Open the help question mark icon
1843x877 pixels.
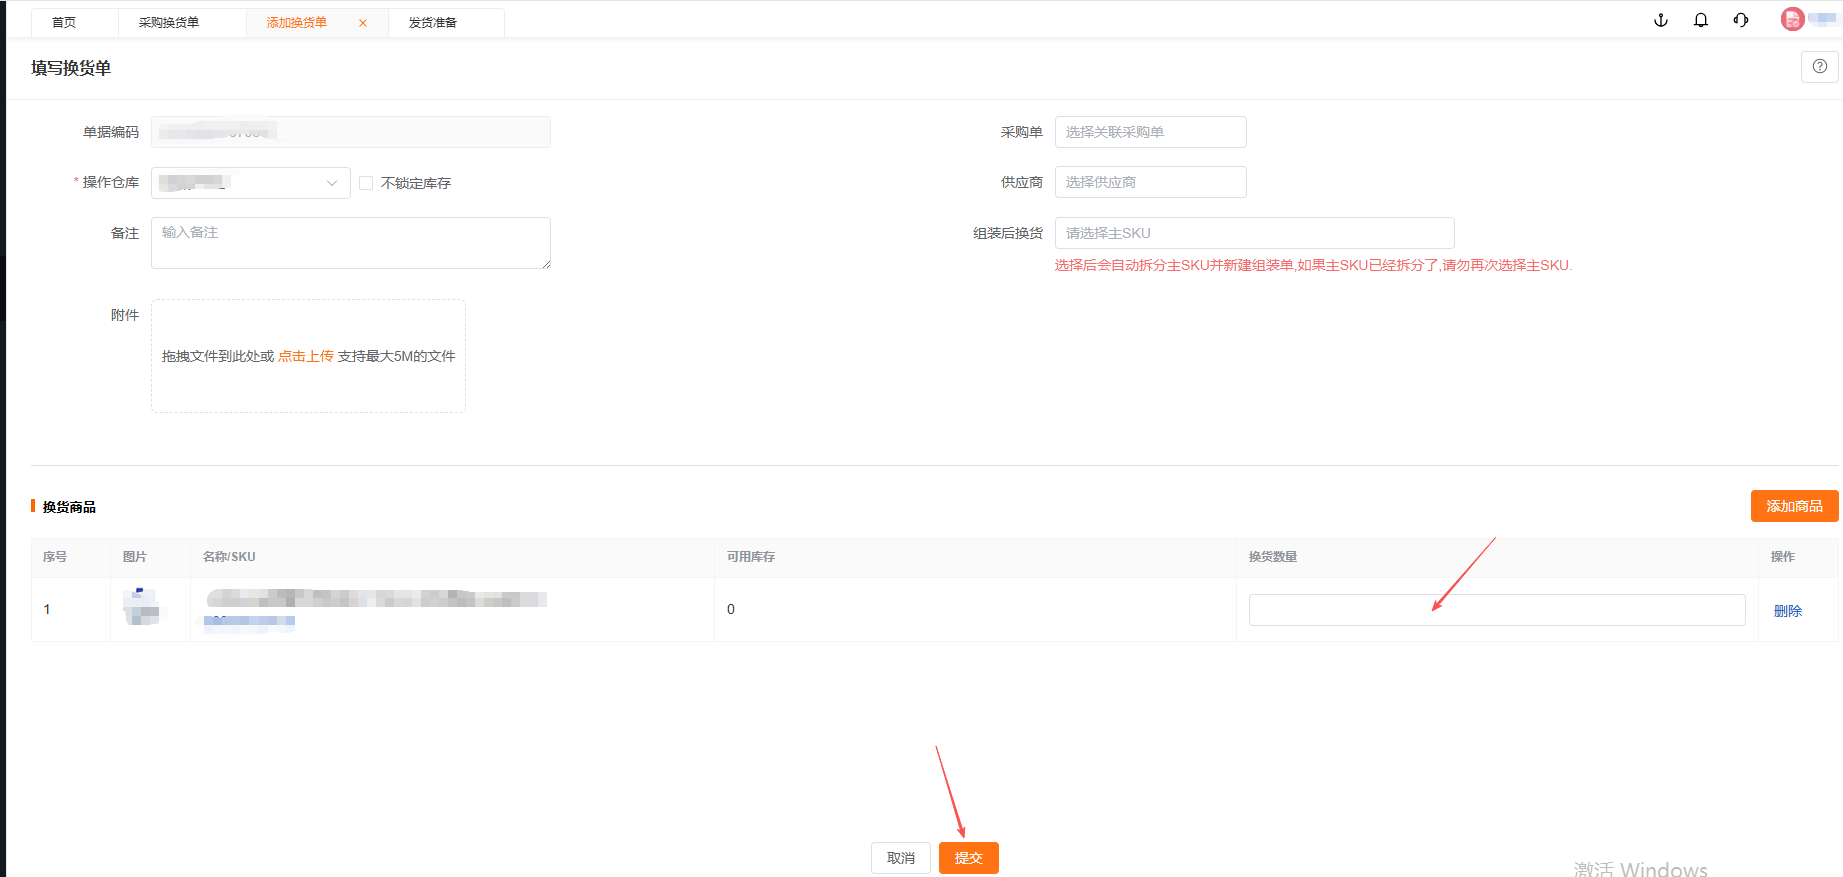click(x=1820, y=67)
